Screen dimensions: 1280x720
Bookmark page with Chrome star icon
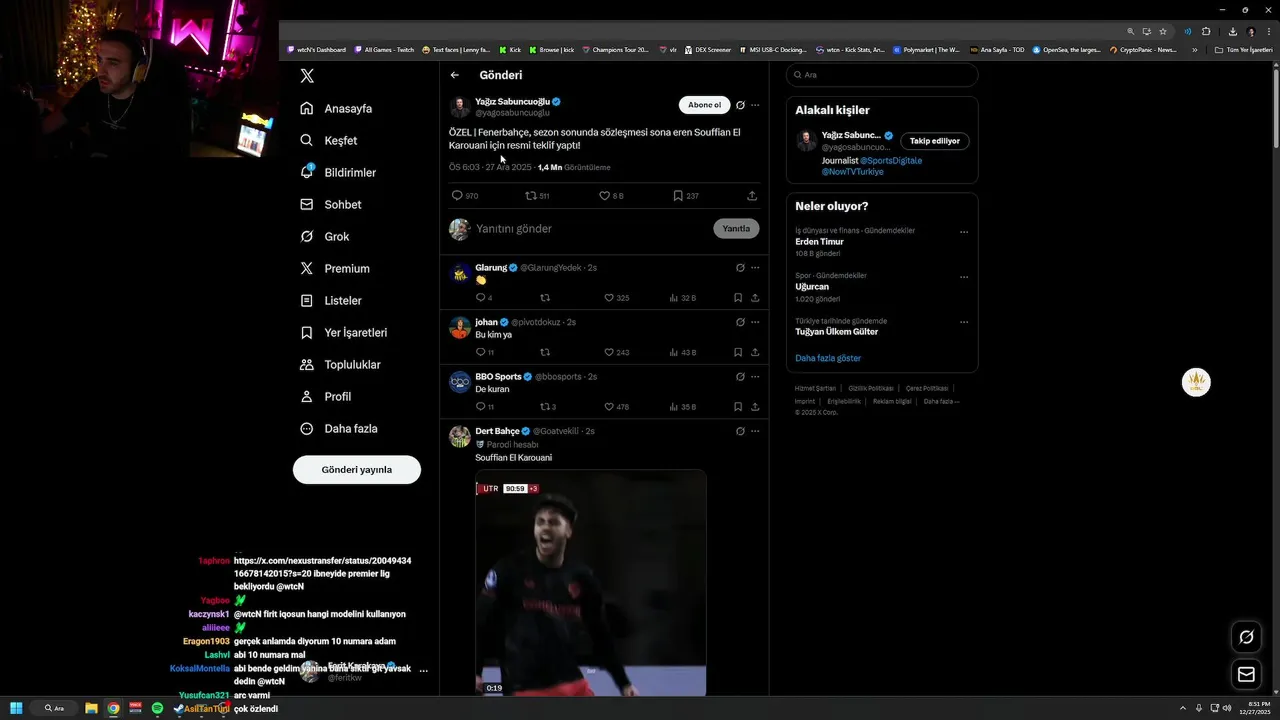[1163, 31]
